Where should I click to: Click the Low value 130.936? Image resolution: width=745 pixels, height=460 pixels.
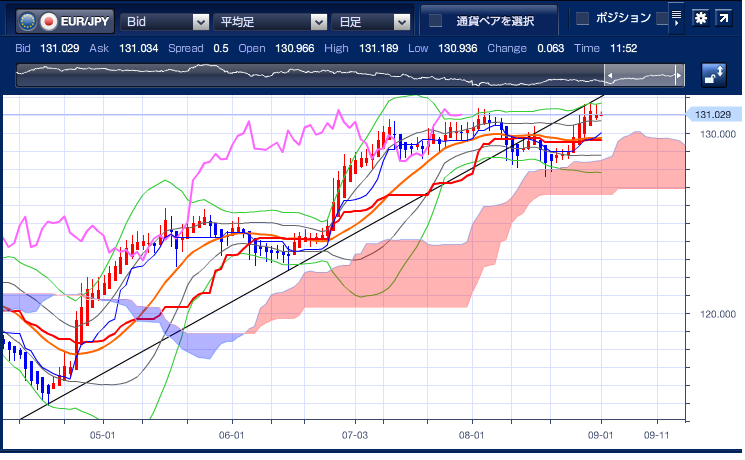[457, 48]
